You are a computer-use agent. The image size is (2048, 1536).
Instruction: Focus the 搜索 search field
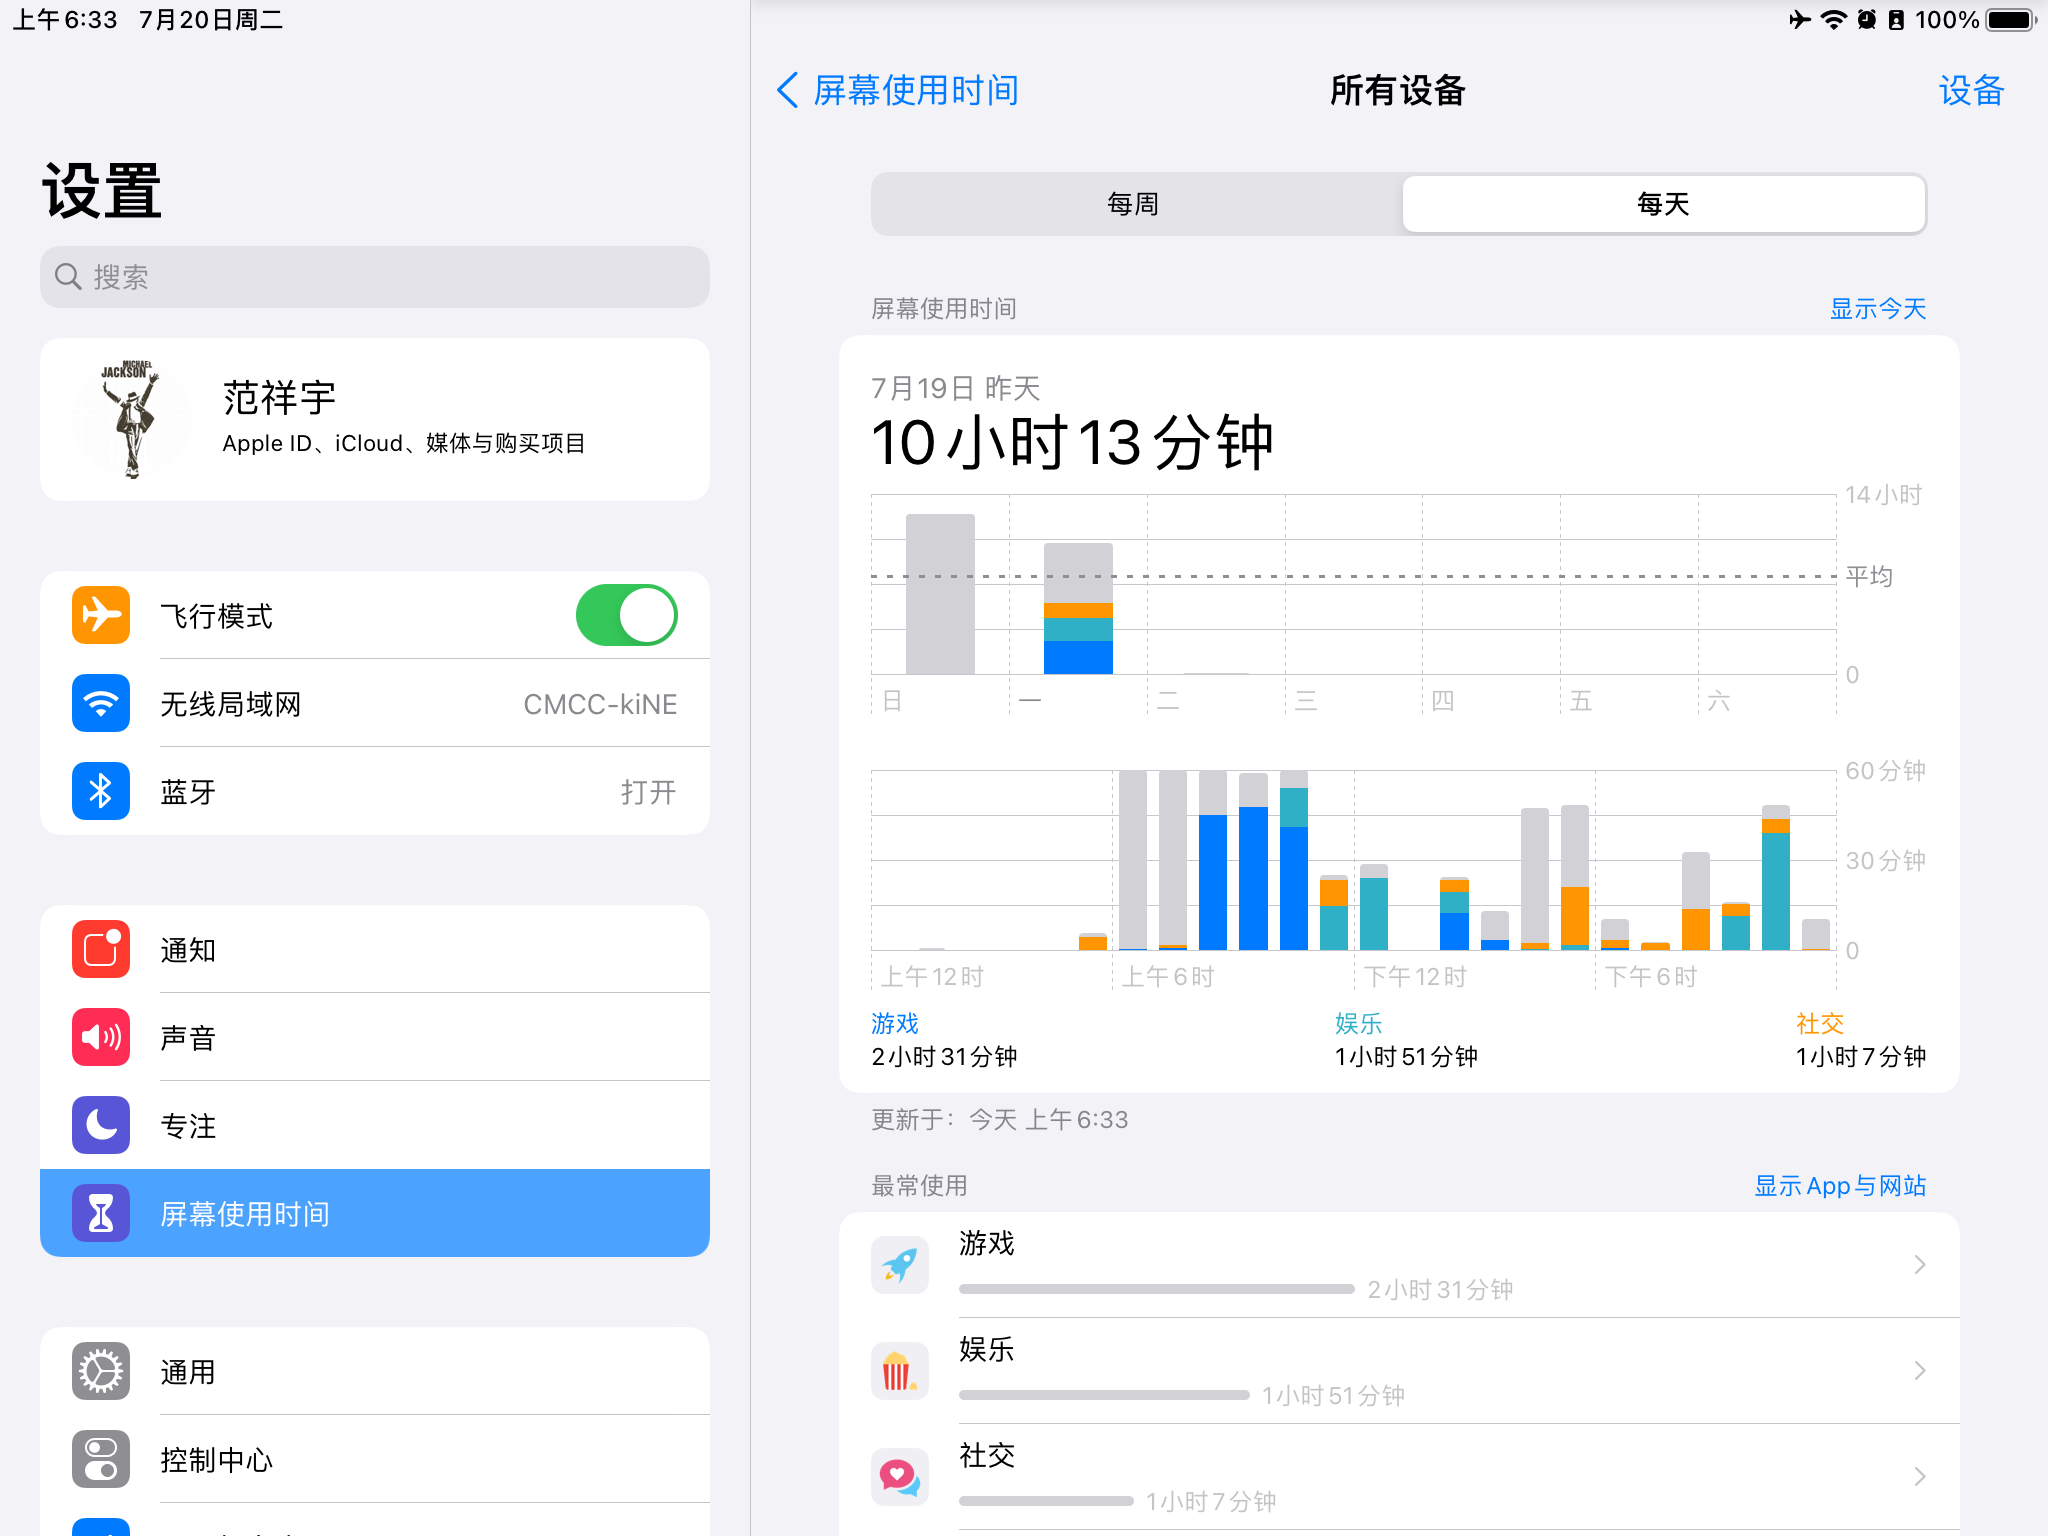pos(375,277)
